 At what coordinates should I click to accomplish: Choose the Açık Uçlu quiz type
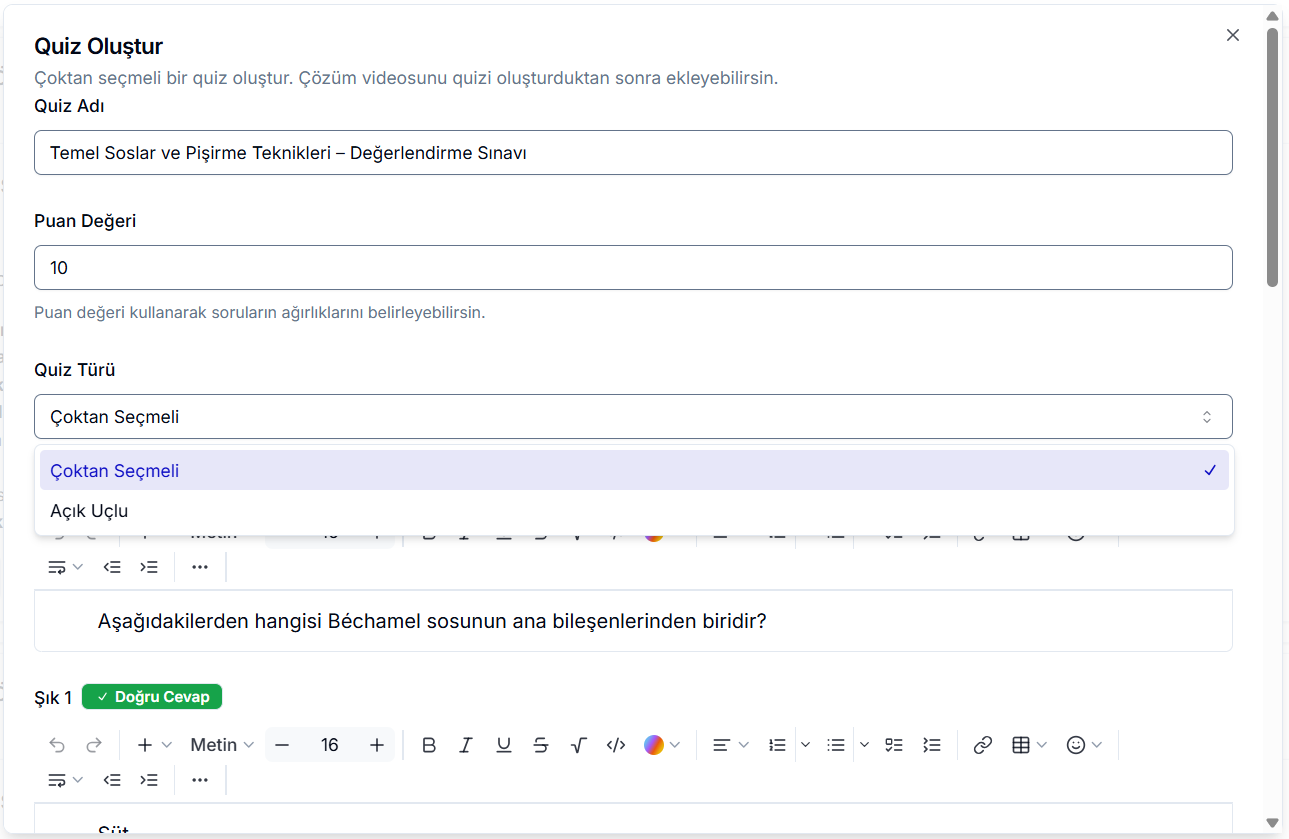click(x=634, y=510)
